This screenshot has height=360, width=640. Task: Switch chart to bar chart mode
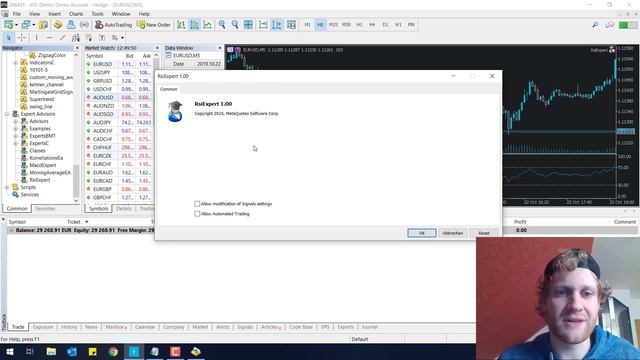(181, 25)
